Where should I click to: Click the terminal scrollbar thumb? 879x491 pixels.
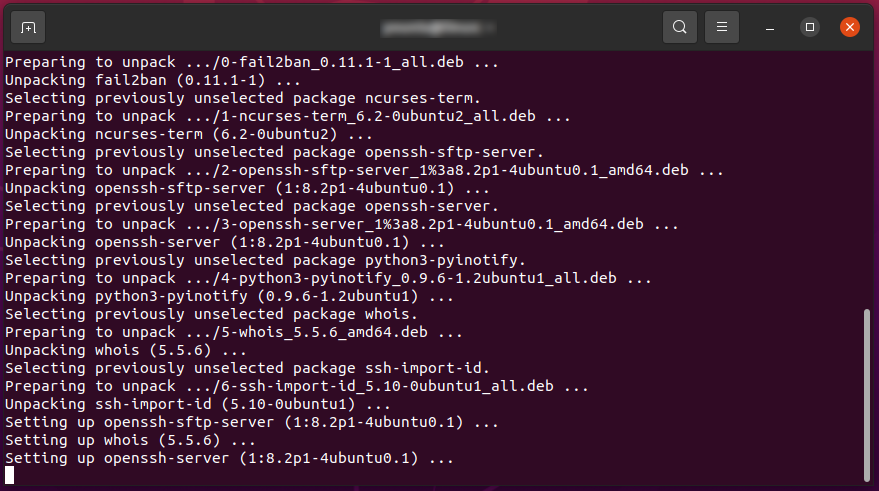click(x=867, y=395)
